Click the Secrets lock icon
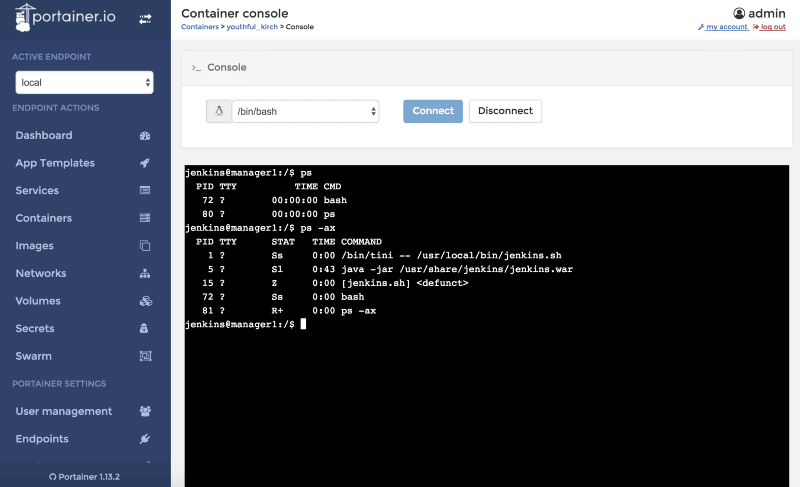The height and width of the screenshot is (487, 800). pos(145,329)
